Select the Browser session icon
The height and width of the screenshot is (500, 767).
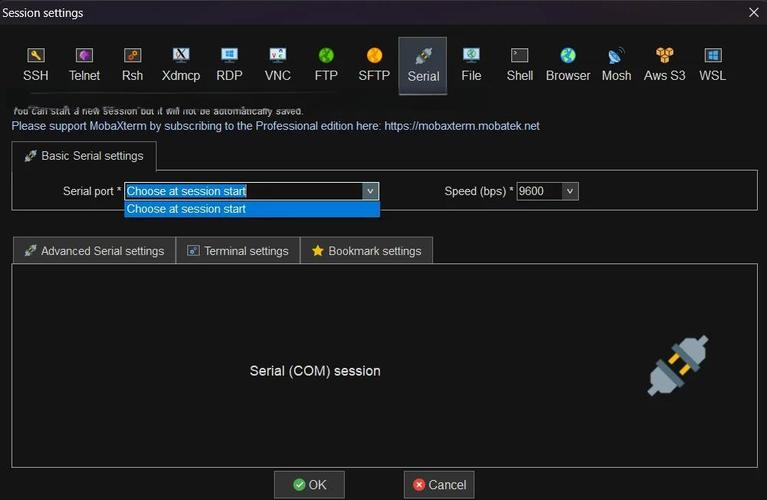(568, 65)
